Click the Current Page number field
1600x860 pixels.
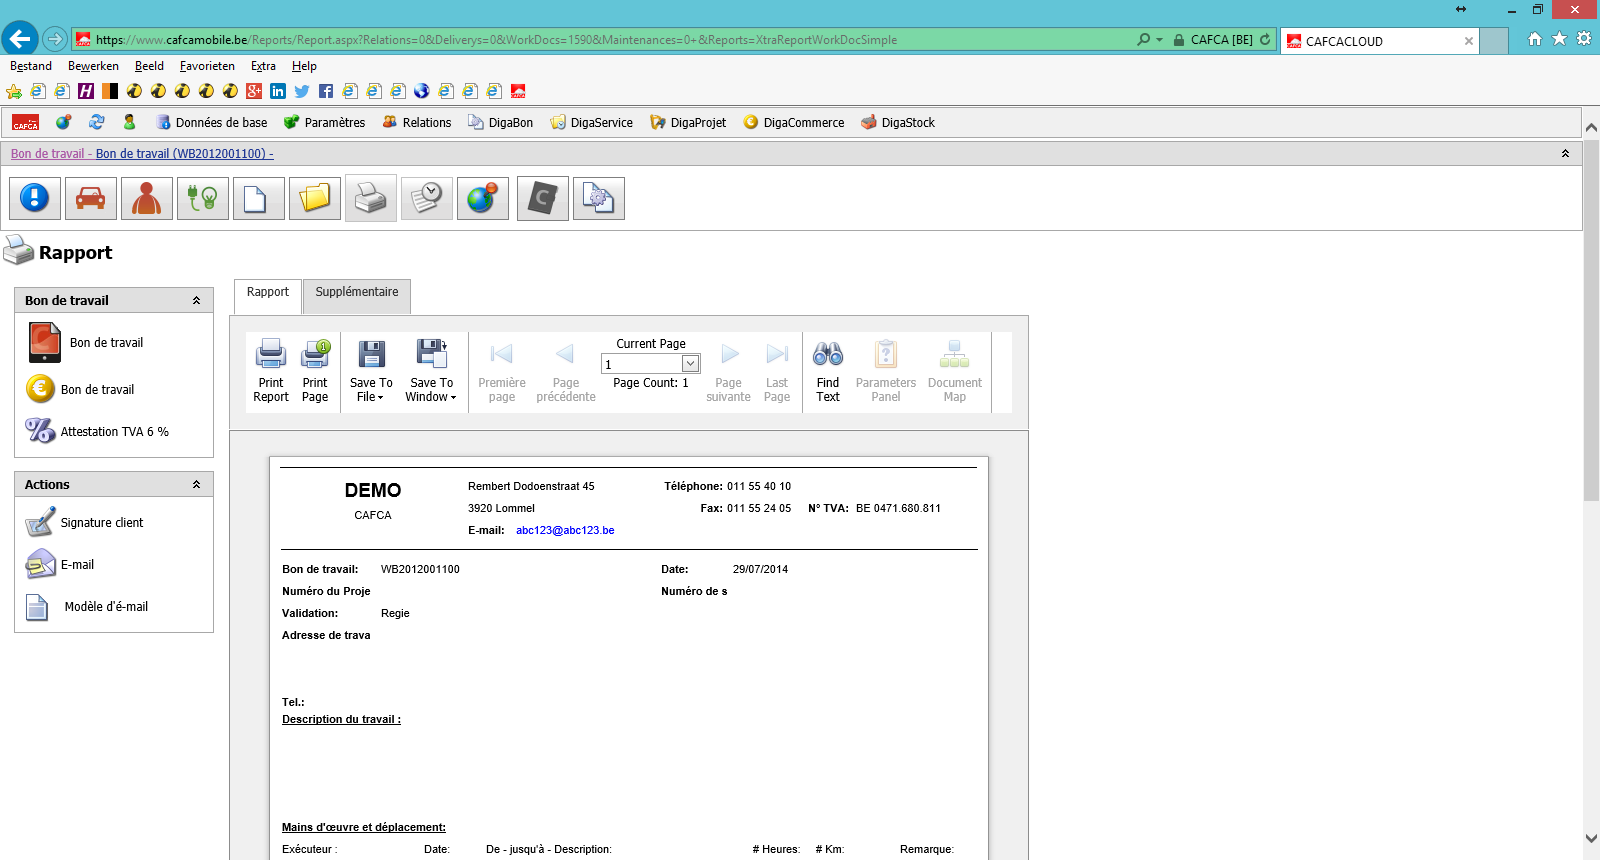[x=642, y=364]
